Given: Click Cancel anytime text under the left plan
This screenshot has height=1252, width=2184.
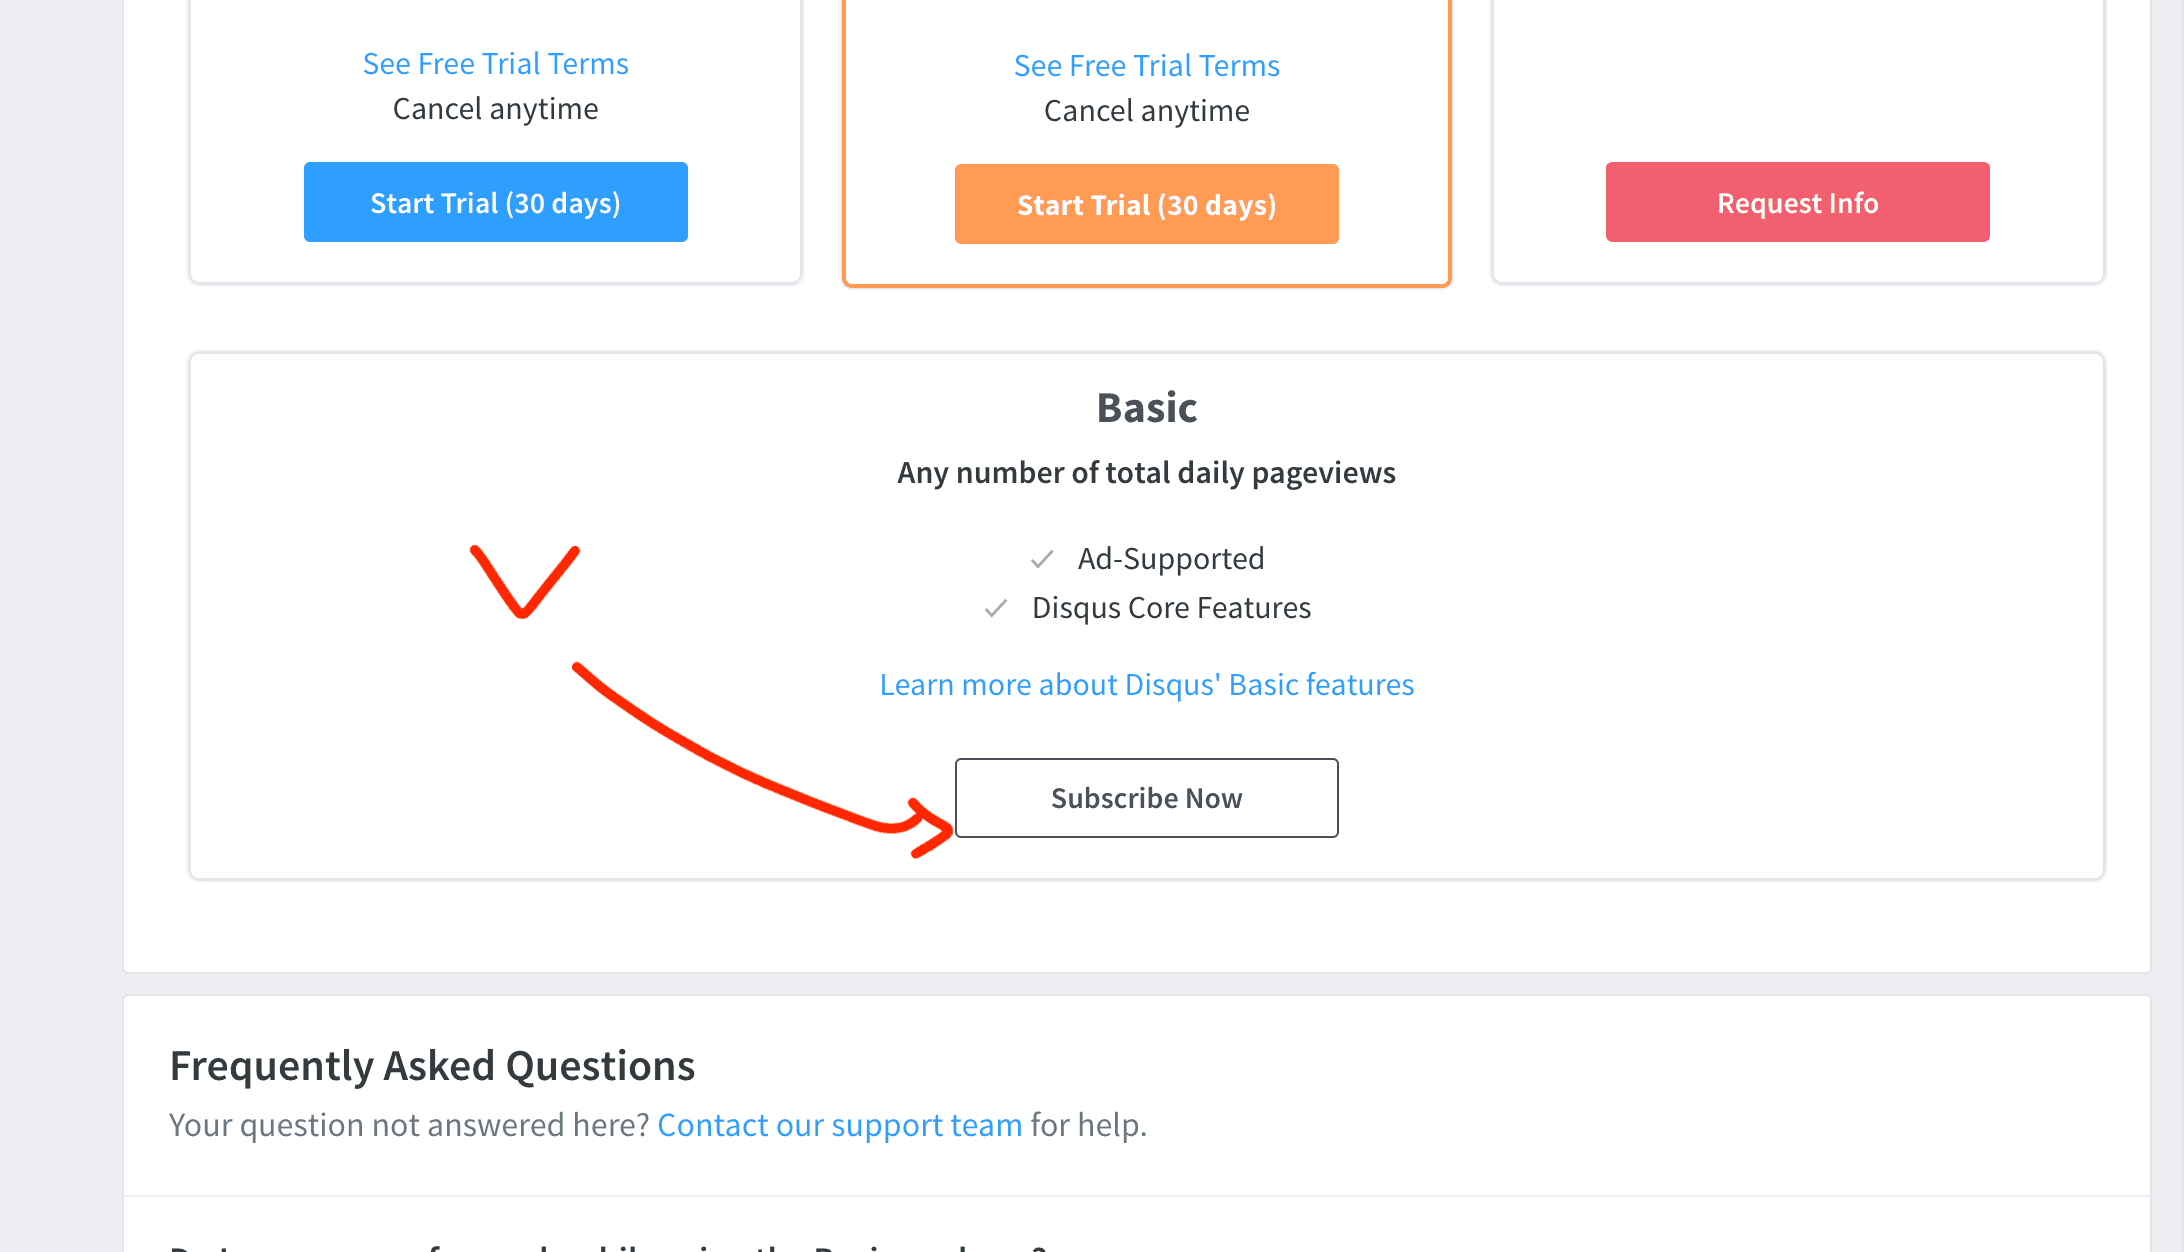Looking at the screenshot, I should (x=495, y=109).
